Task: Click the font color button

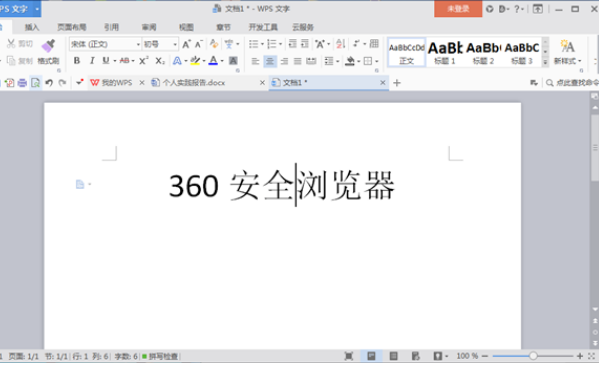Action: (x=213, y=60)
